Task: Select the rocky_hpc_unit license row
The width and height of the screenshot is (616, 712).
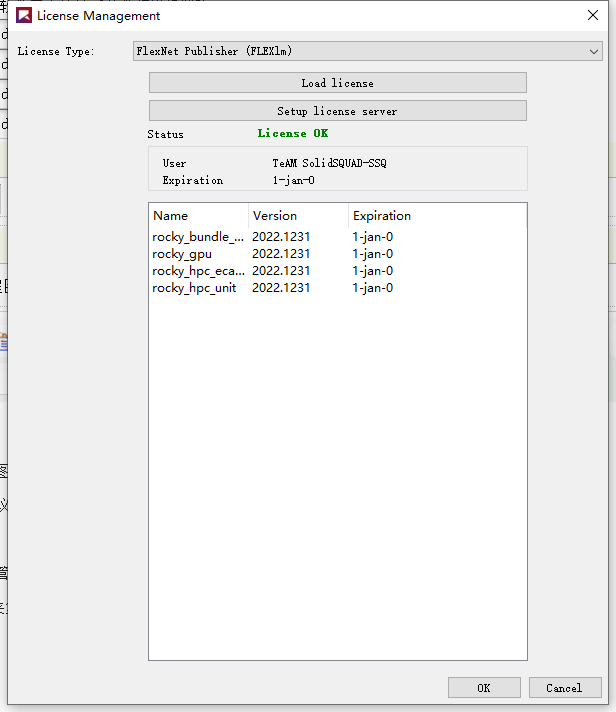Action: coord(338,288)
